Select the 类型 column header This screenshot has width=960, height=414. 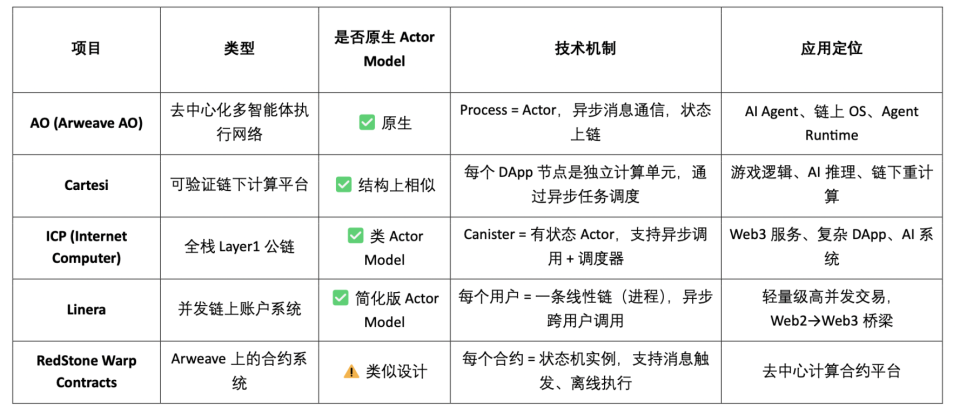[239, 48]
